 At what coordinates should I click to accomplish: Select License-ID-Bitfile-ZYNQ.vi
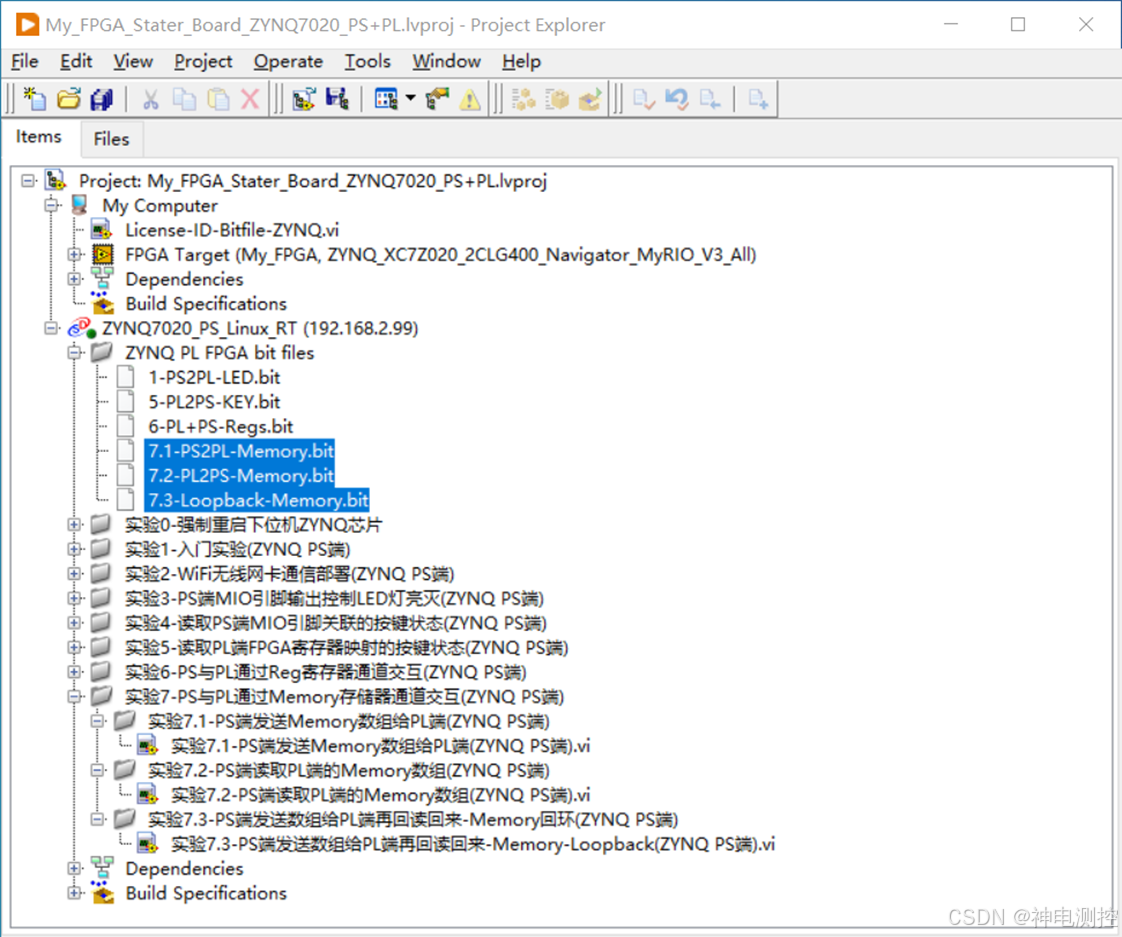pyautogui.click(x=232, y=230)
